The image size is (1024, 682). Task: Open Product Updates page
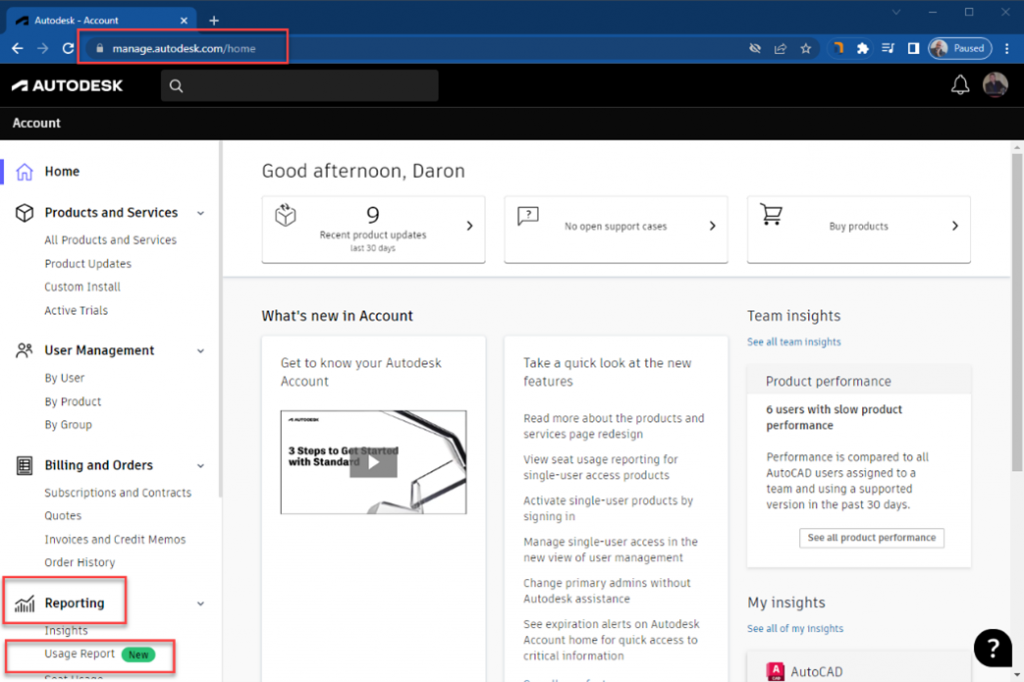(88, 263)
